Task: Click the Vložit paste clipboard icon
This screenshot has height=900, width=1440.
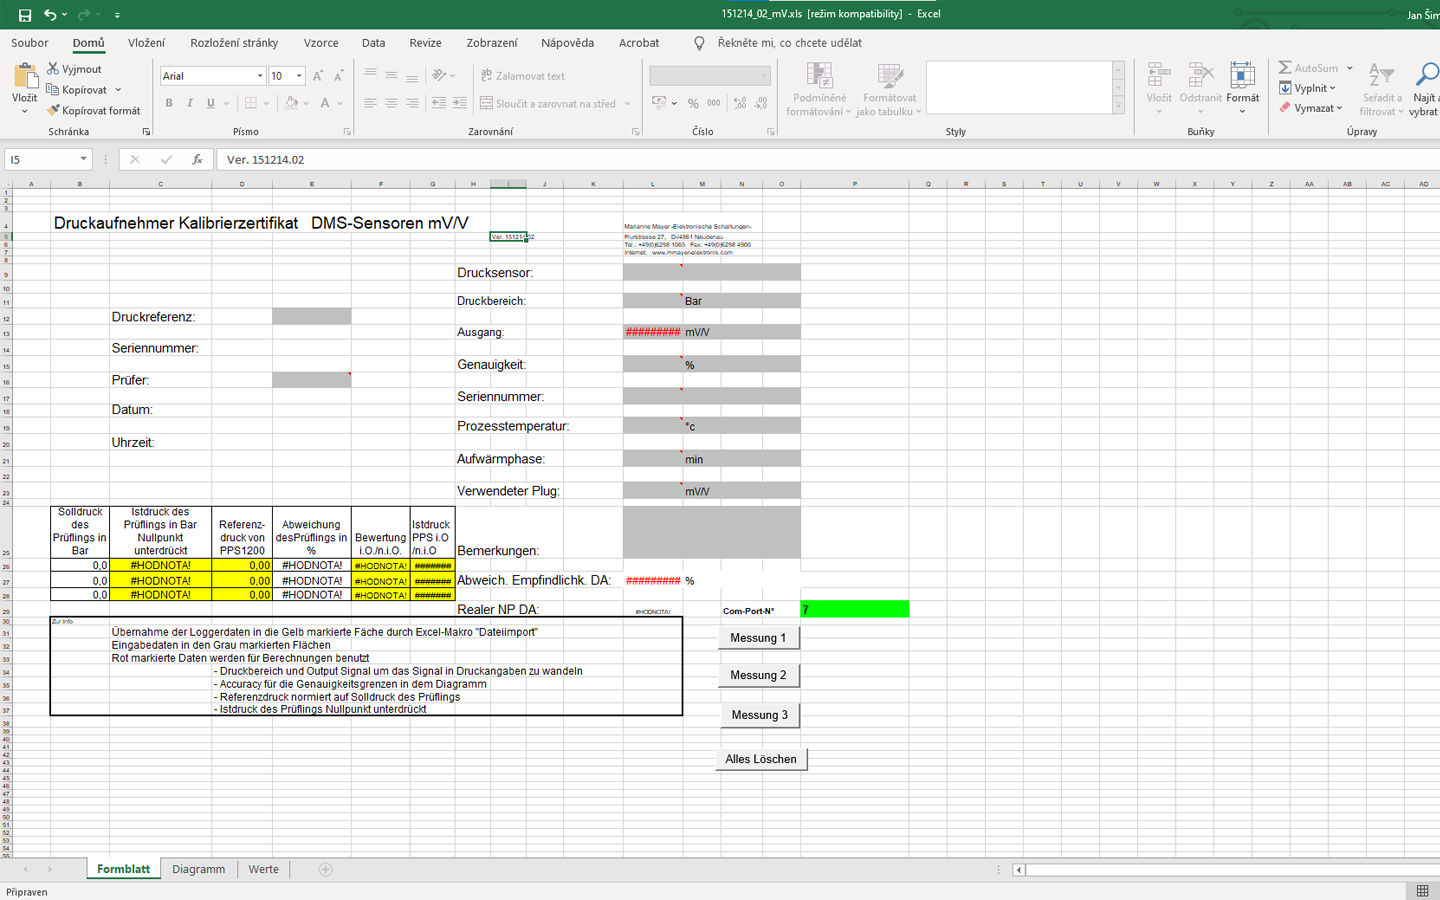Action: [25, 76]
